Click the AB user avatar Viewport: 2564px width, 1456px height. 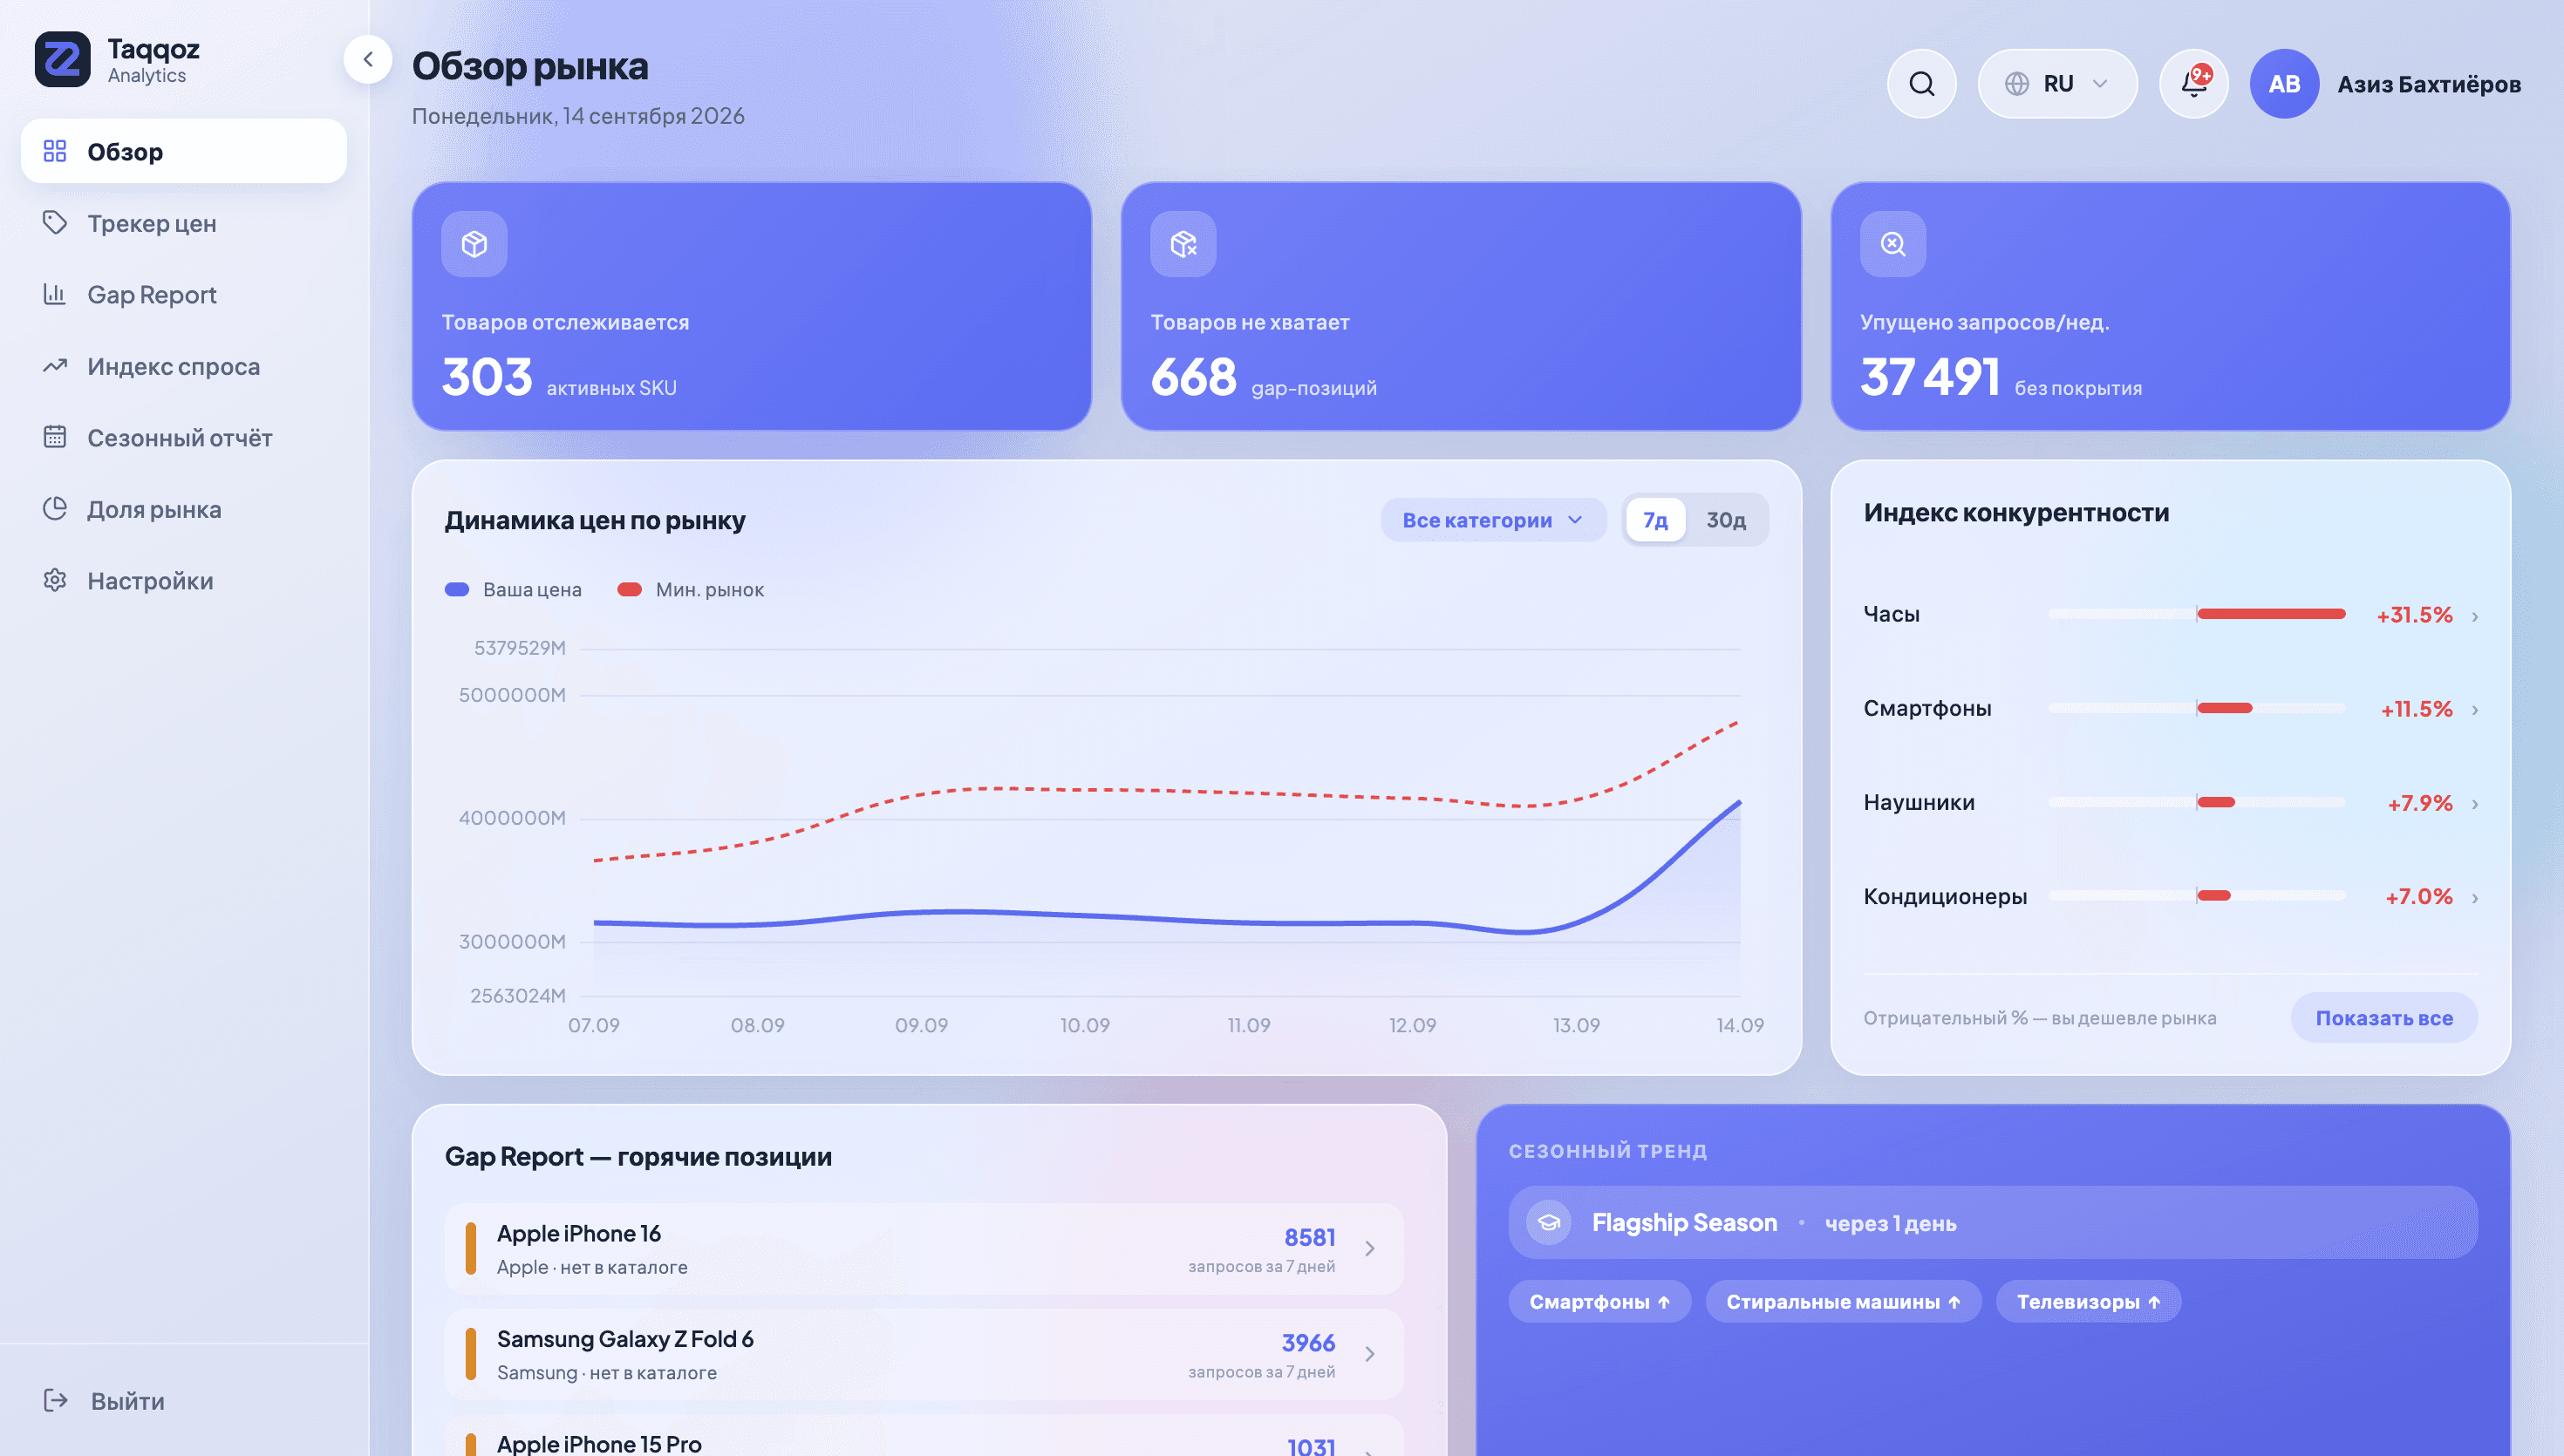(x=2284, y=84)
